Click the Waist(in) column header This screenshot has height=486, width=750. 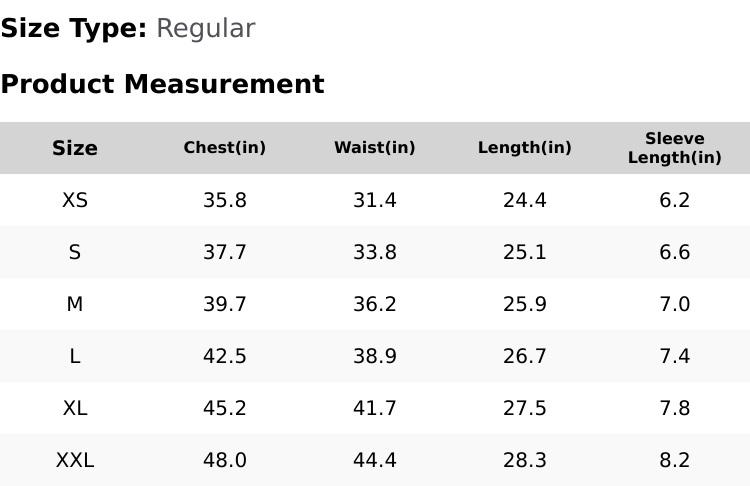tap(375, 148)
